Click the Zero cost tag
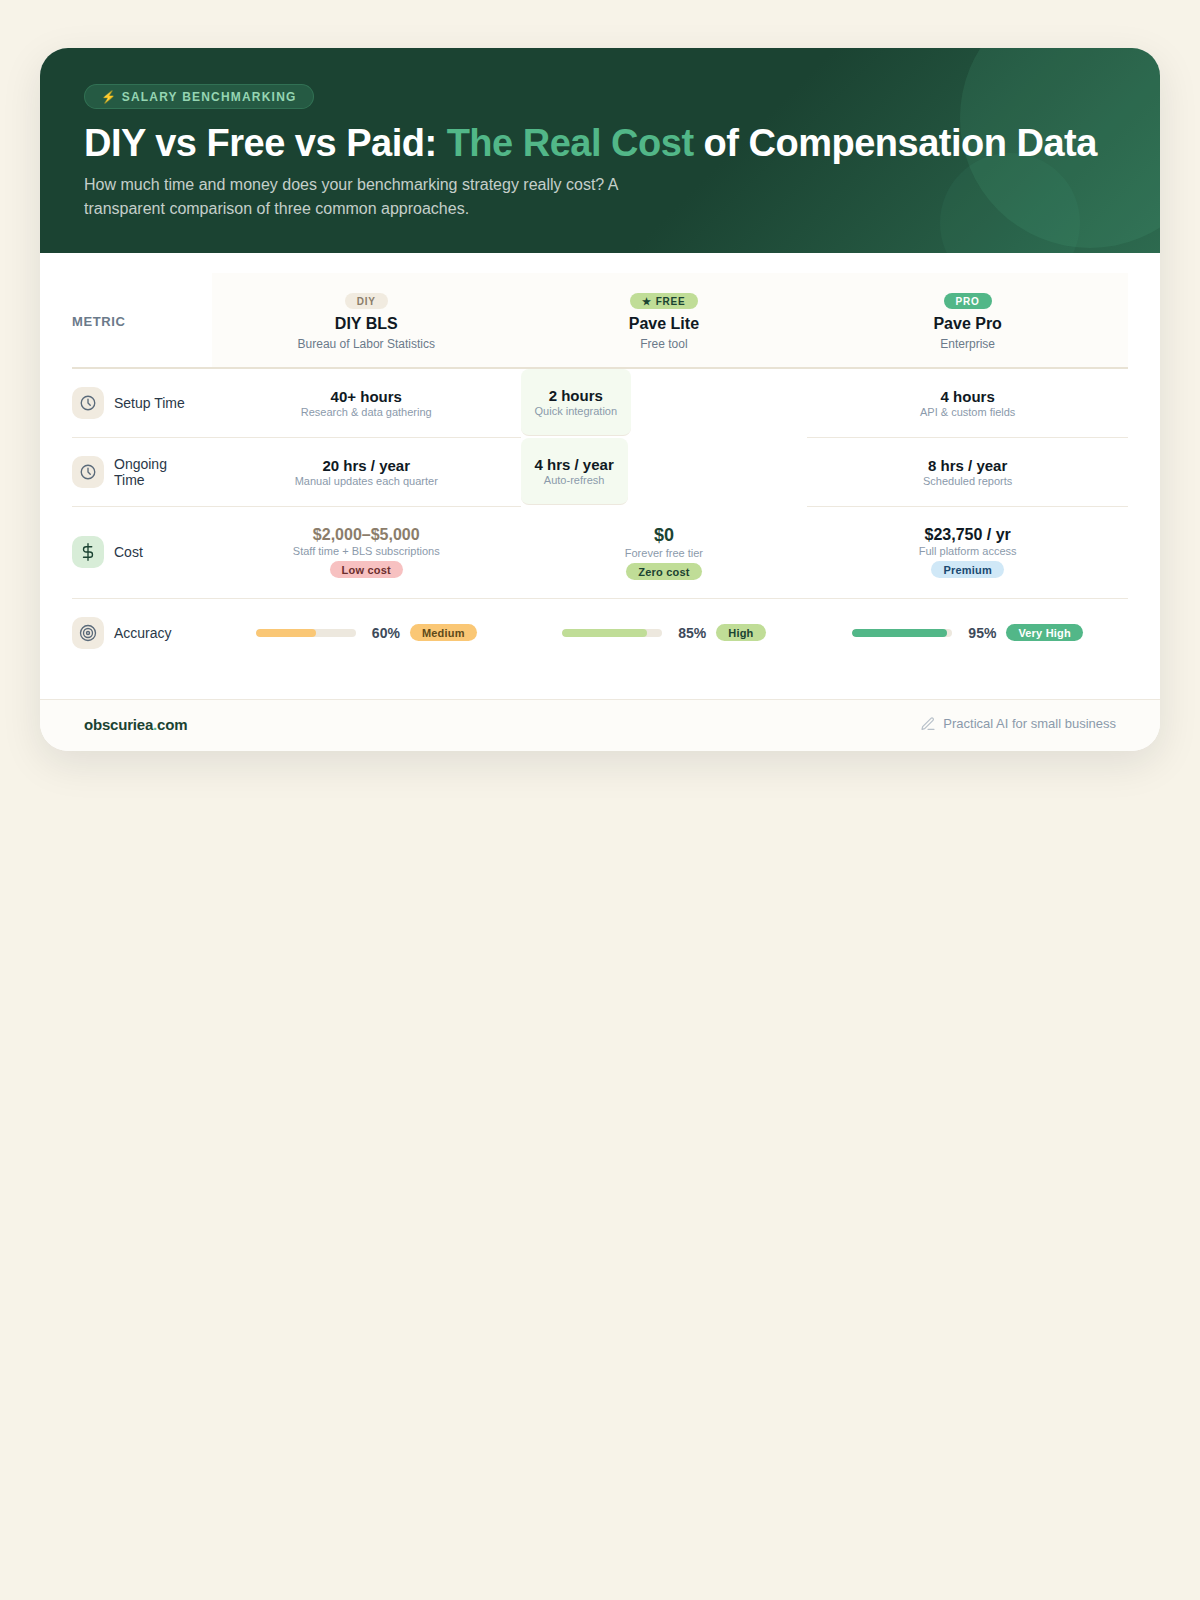Viewport: 1200px width, 1600px height. tap(664, 572)
